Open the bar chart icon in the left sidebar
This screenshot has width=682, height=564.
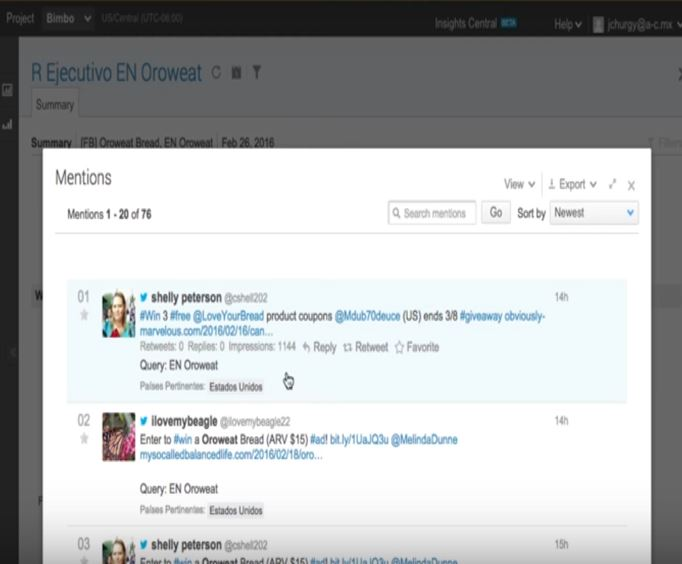coord(7,124)
